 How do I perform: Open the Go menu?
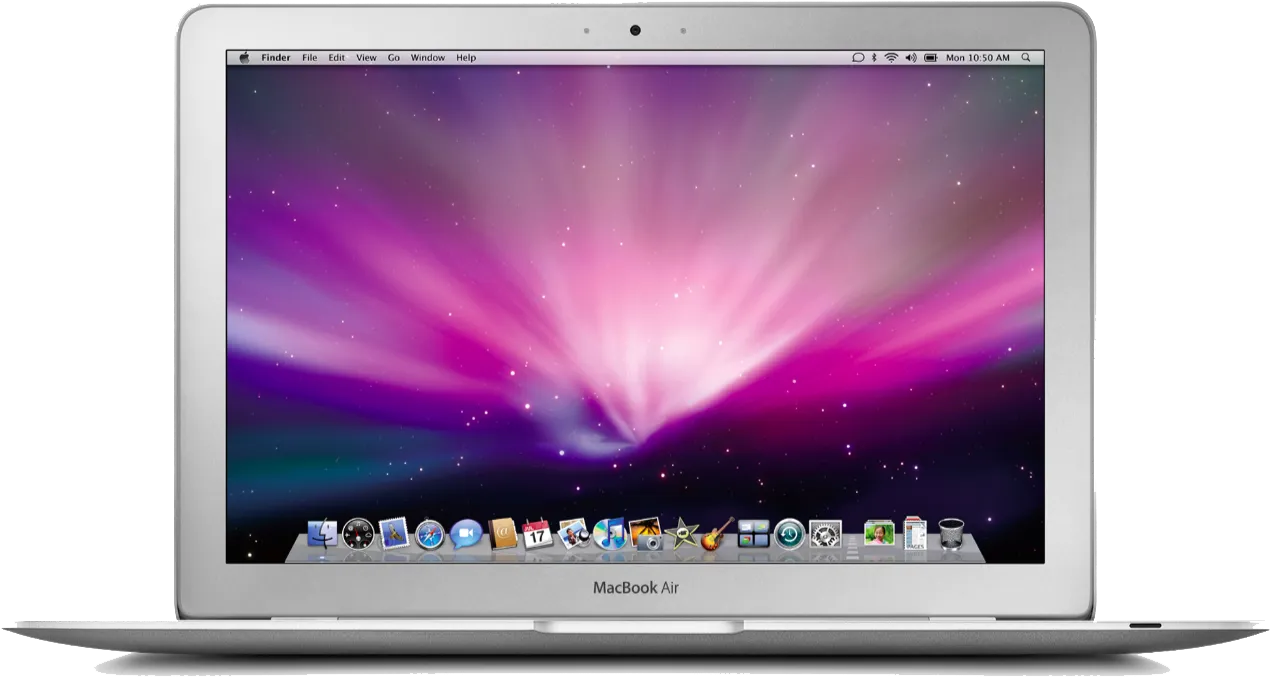coord(394,58)
